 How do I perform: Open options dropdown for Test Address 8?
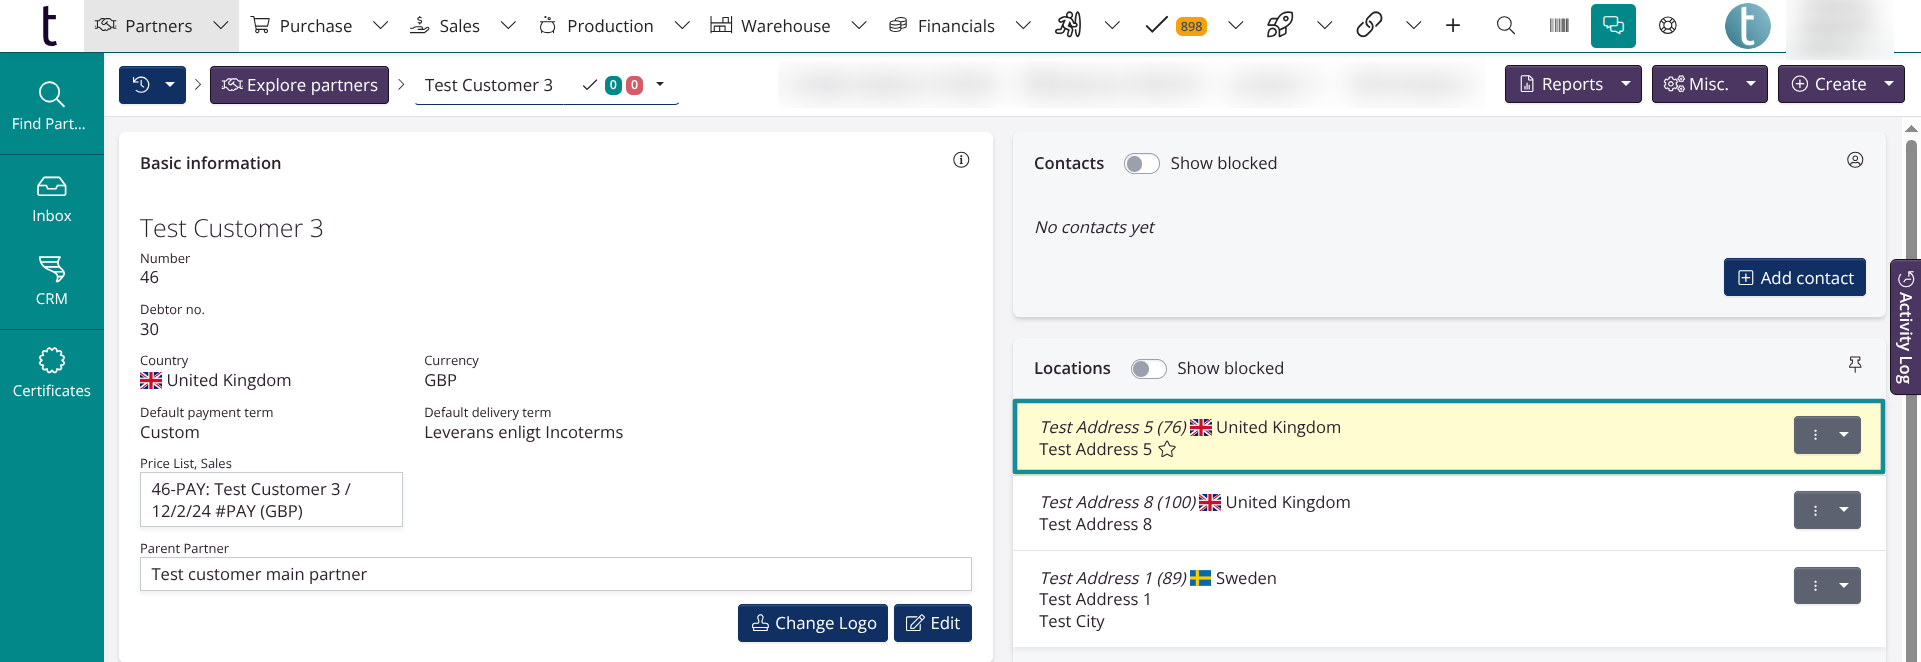click(1844, 510)
